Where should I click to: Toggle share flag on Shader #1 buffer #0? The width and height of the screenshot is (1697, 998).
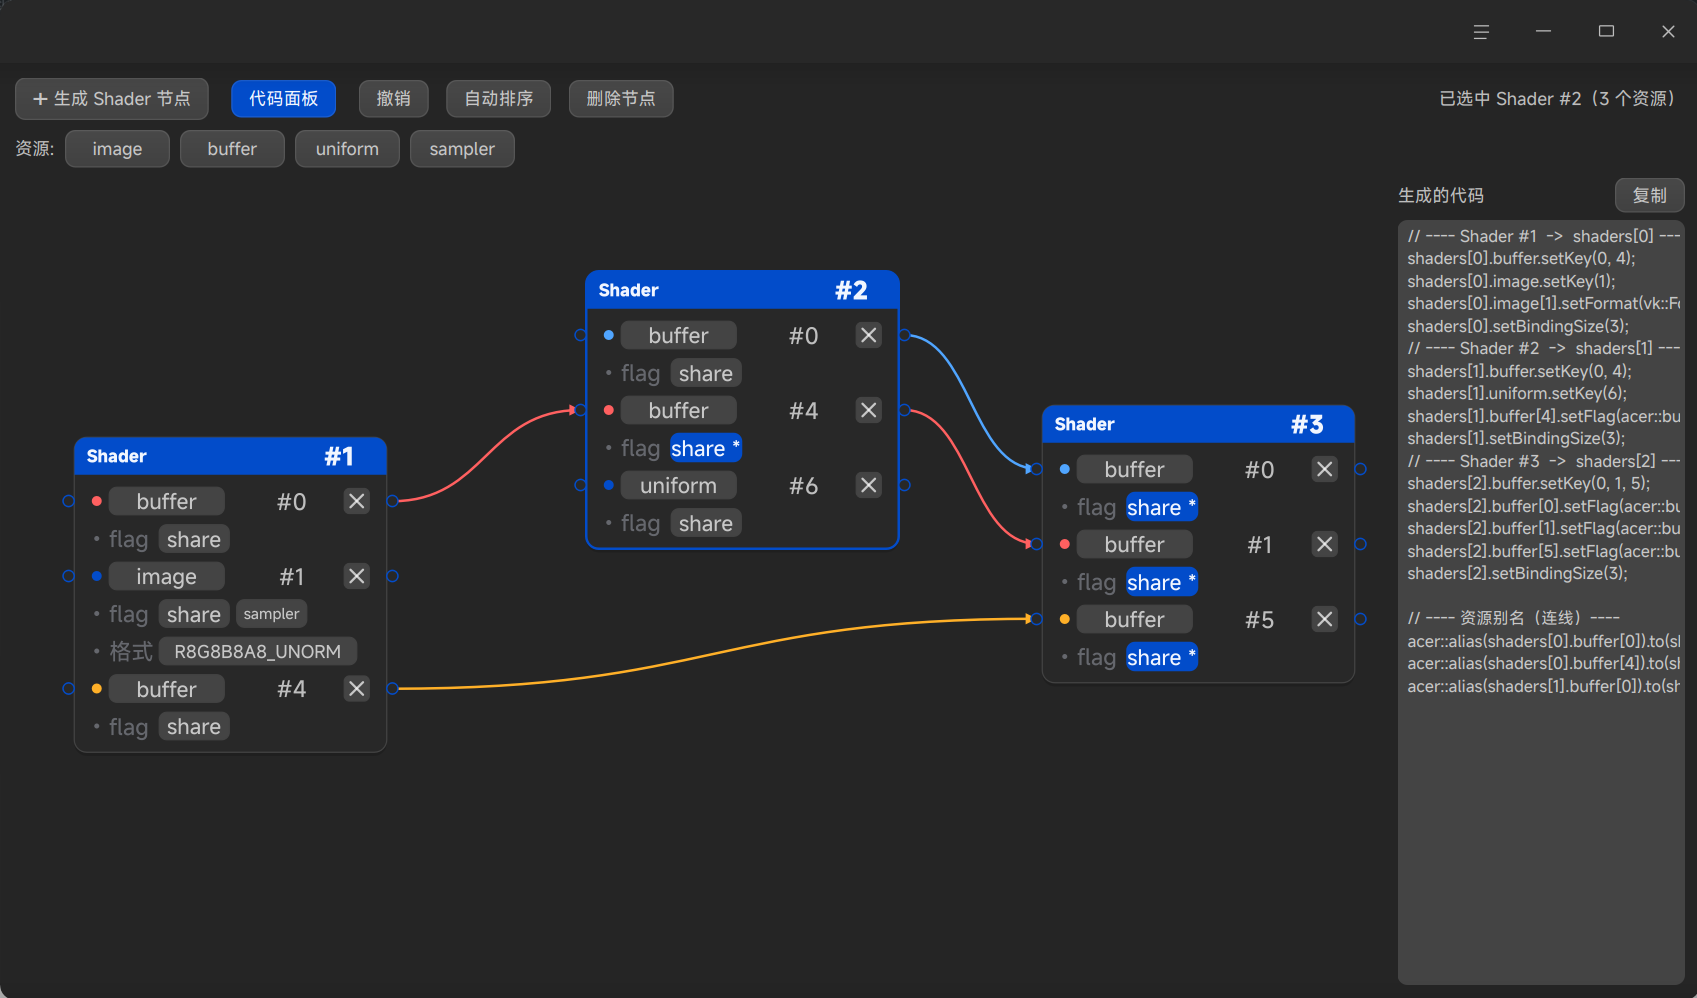tap(194, 539)
